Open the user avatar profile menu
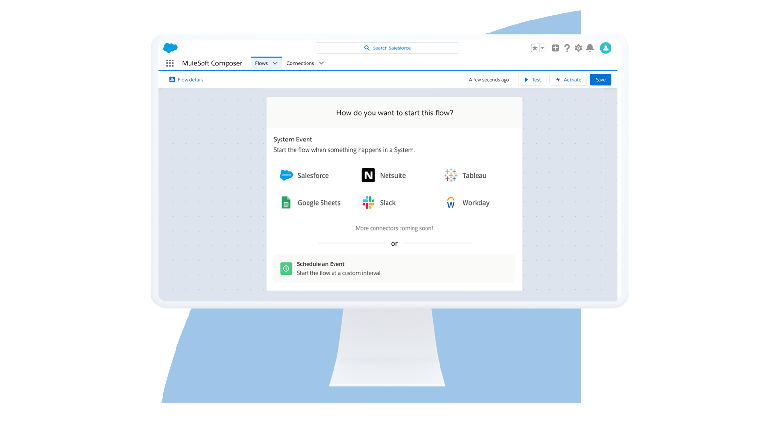The width and height of the screenshot is (768, 432). (x=605, y=48)
